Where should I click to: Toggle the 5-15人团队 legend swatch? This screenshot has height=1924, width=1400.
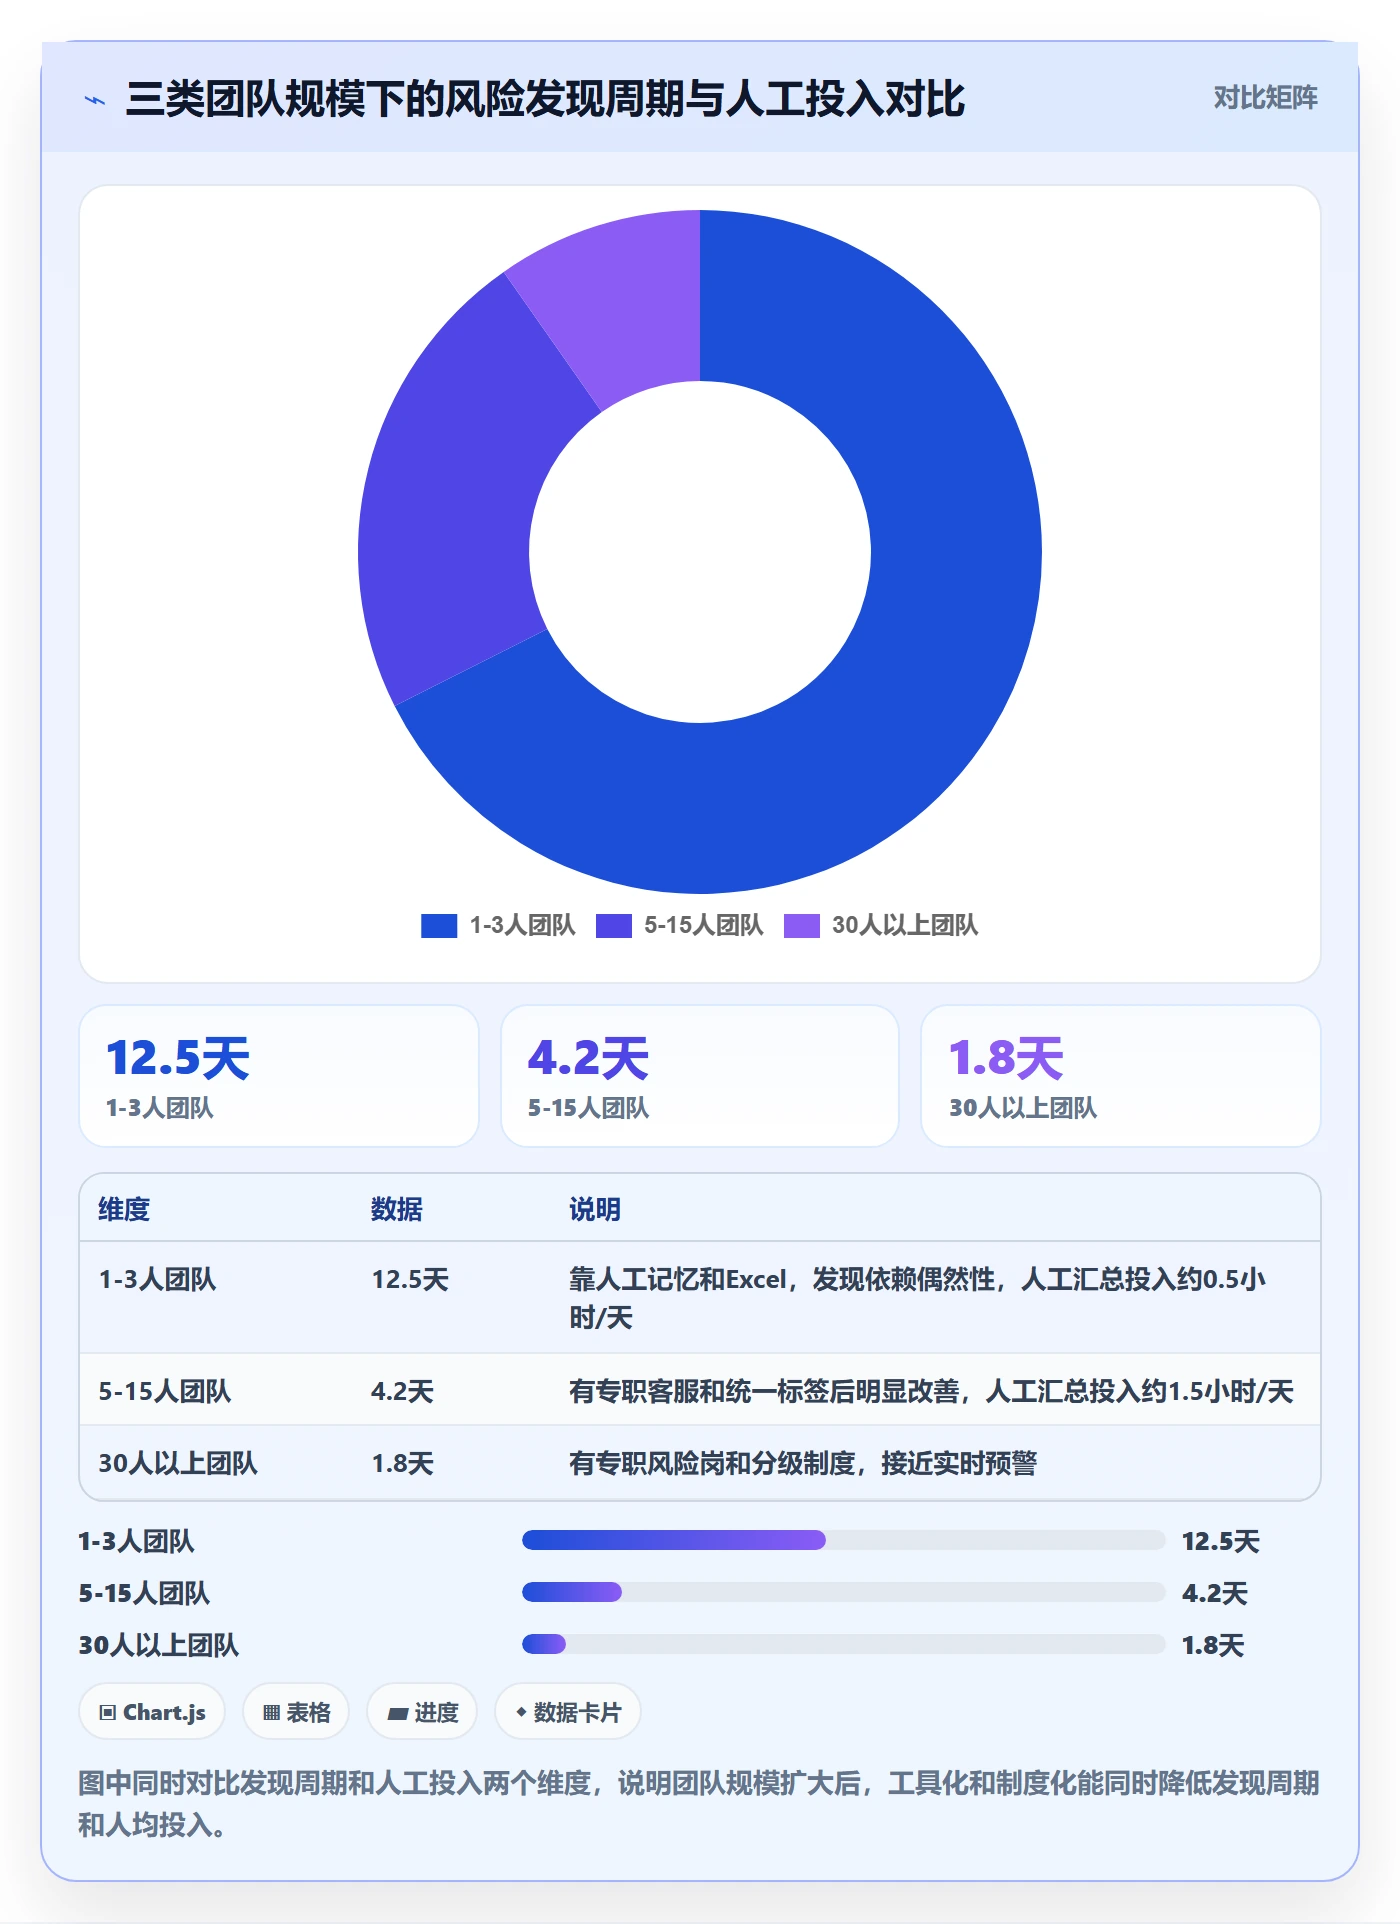click(x=613, y=926)
